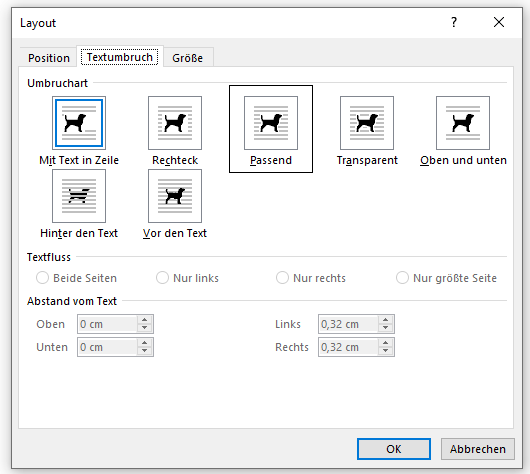Pick the 'Passend' wrapping style icon
530x474 pixels.
[x=271, y=123]
